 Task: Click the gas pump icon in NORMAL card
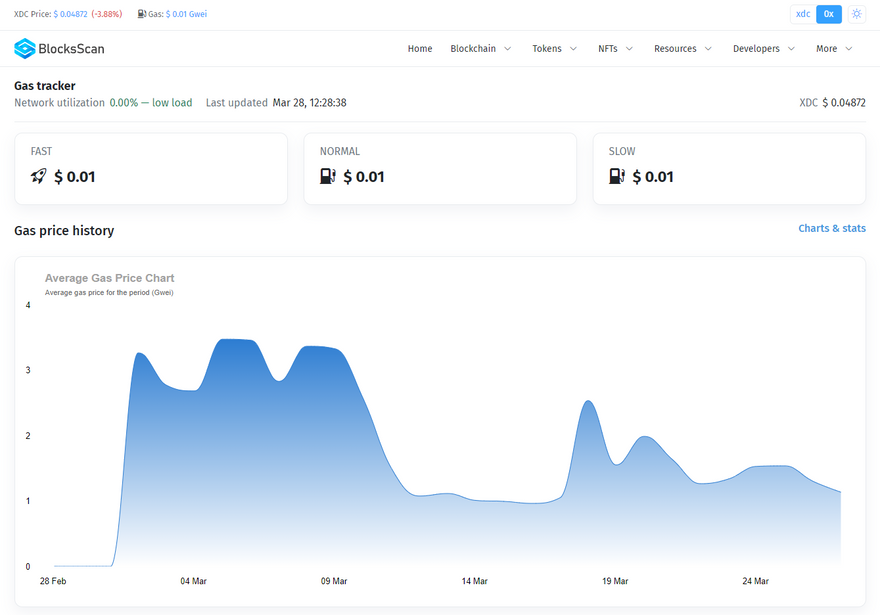[328, 176]
